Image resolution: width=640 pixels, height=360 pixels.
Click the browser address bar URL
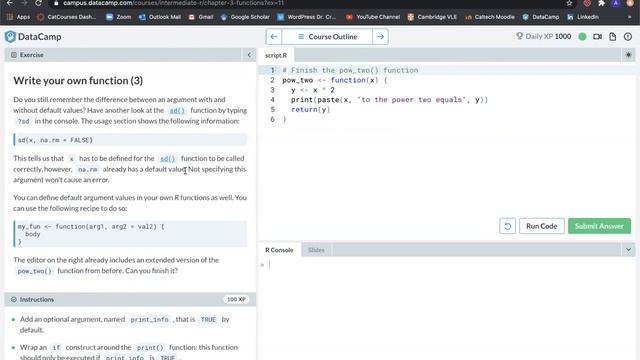click(174, 3)
